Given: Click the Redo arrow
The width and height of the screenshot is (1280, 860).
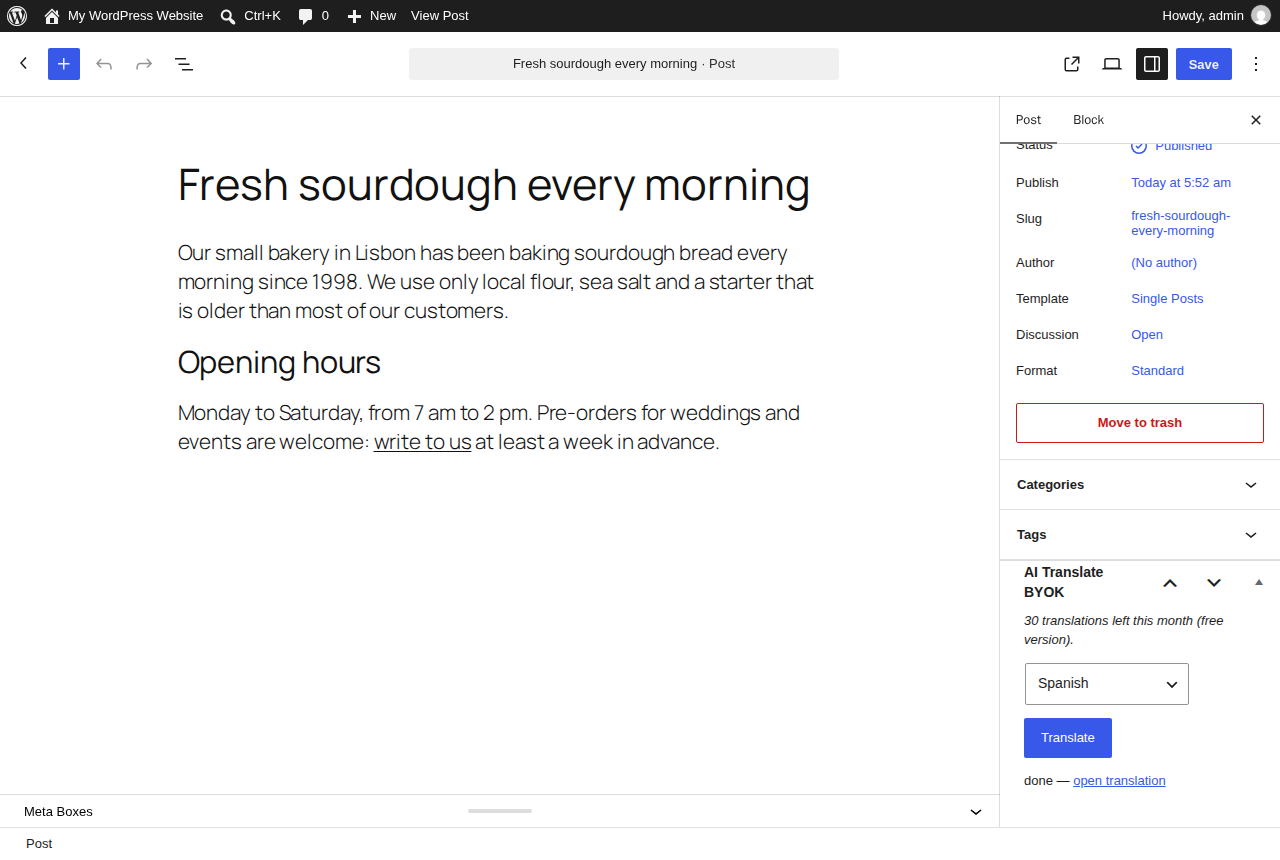Looking at the screenshot, I should click(x=144, y=64).
